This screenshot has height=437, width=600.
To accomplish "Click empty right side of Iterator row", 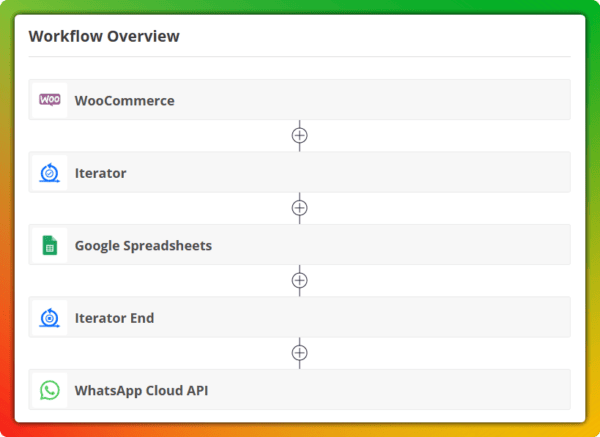I will point(450,172).
